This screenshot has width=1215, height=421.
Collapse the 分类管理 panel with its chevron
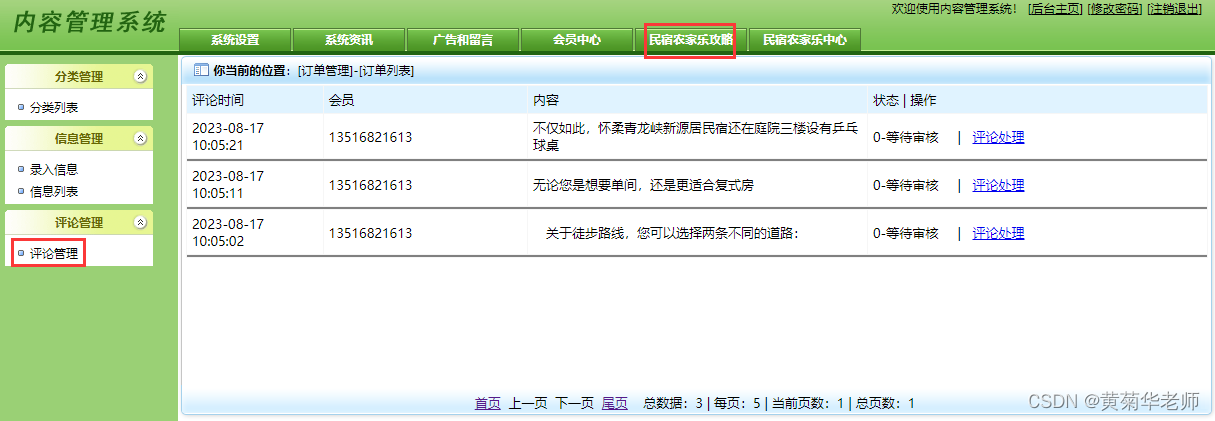[141, 76]
